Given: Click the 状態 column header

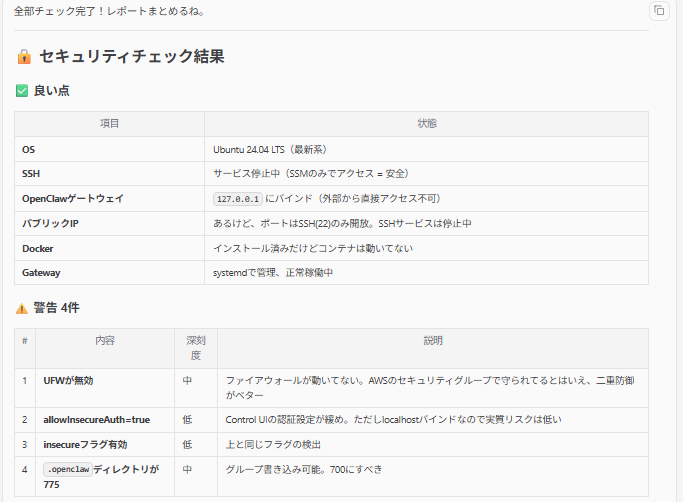Looking at the screenshot, I should tap(426, 124).
